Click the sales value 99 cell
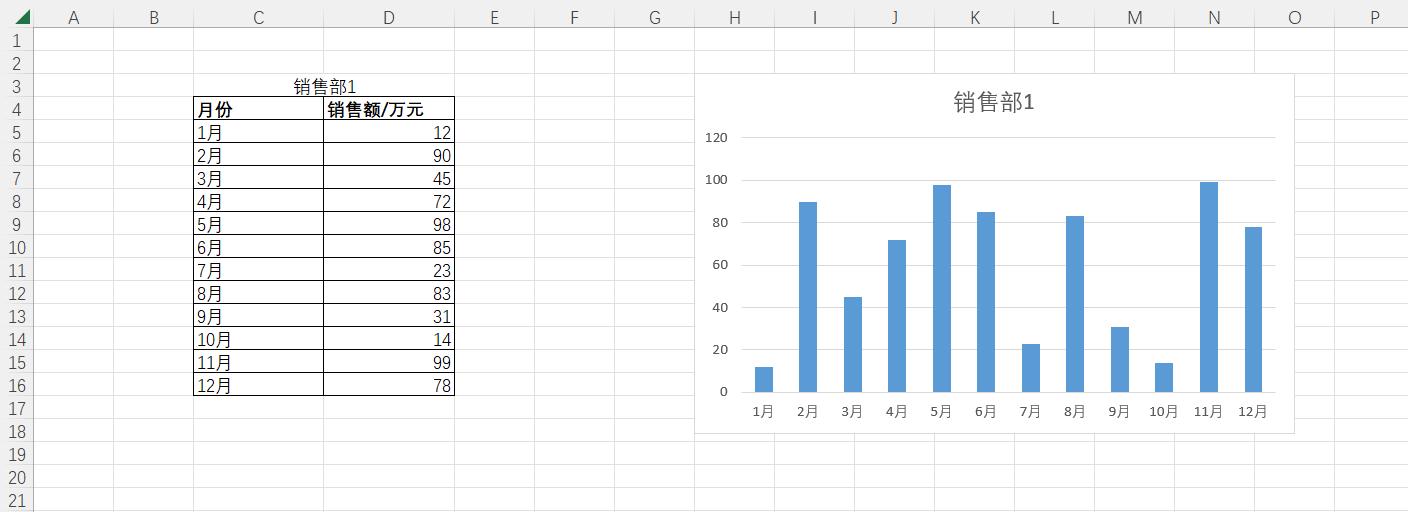1408x512 pixels. point(388,362)
